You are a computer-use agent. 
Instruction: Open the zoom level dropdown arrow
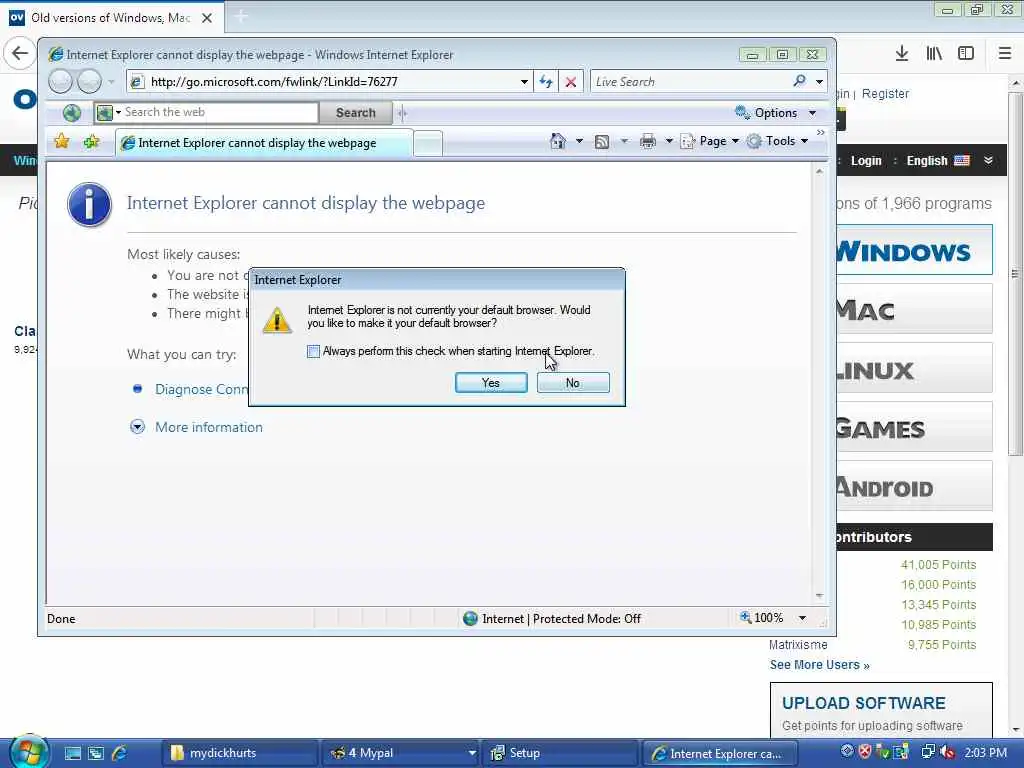[802, 618]
